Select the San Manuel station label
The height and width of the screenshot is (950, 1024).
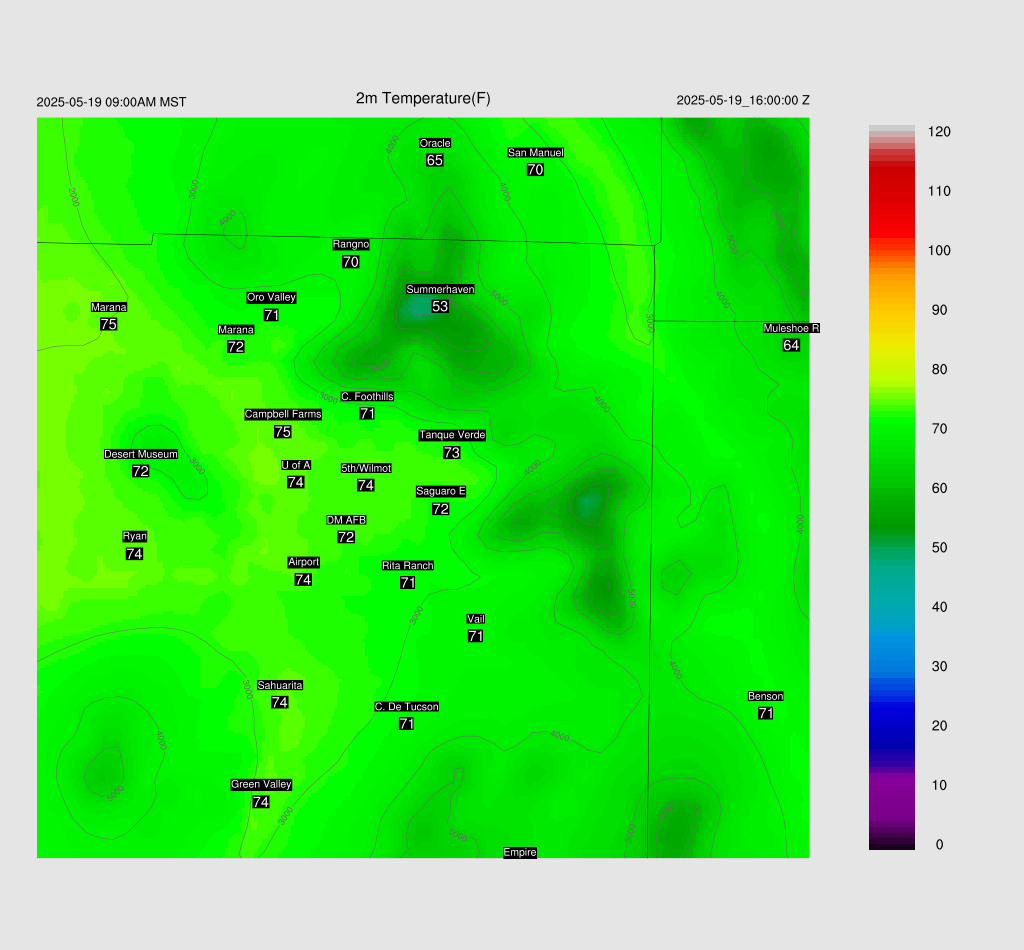click(x=536, y=152)
